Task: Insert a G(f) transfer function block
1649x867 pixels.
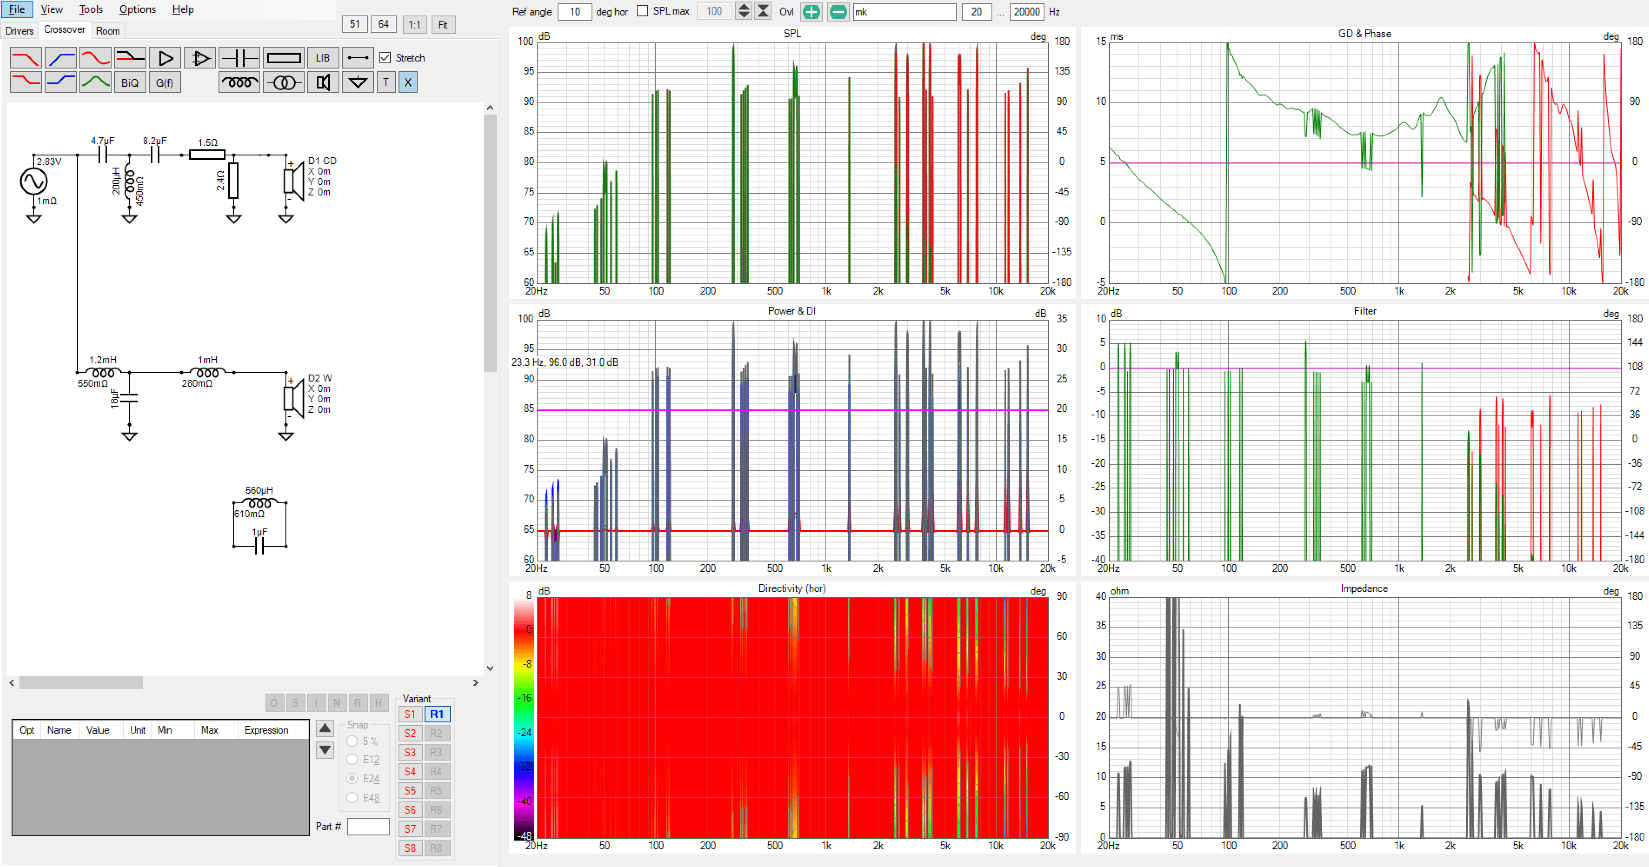Action: (165, 82)
